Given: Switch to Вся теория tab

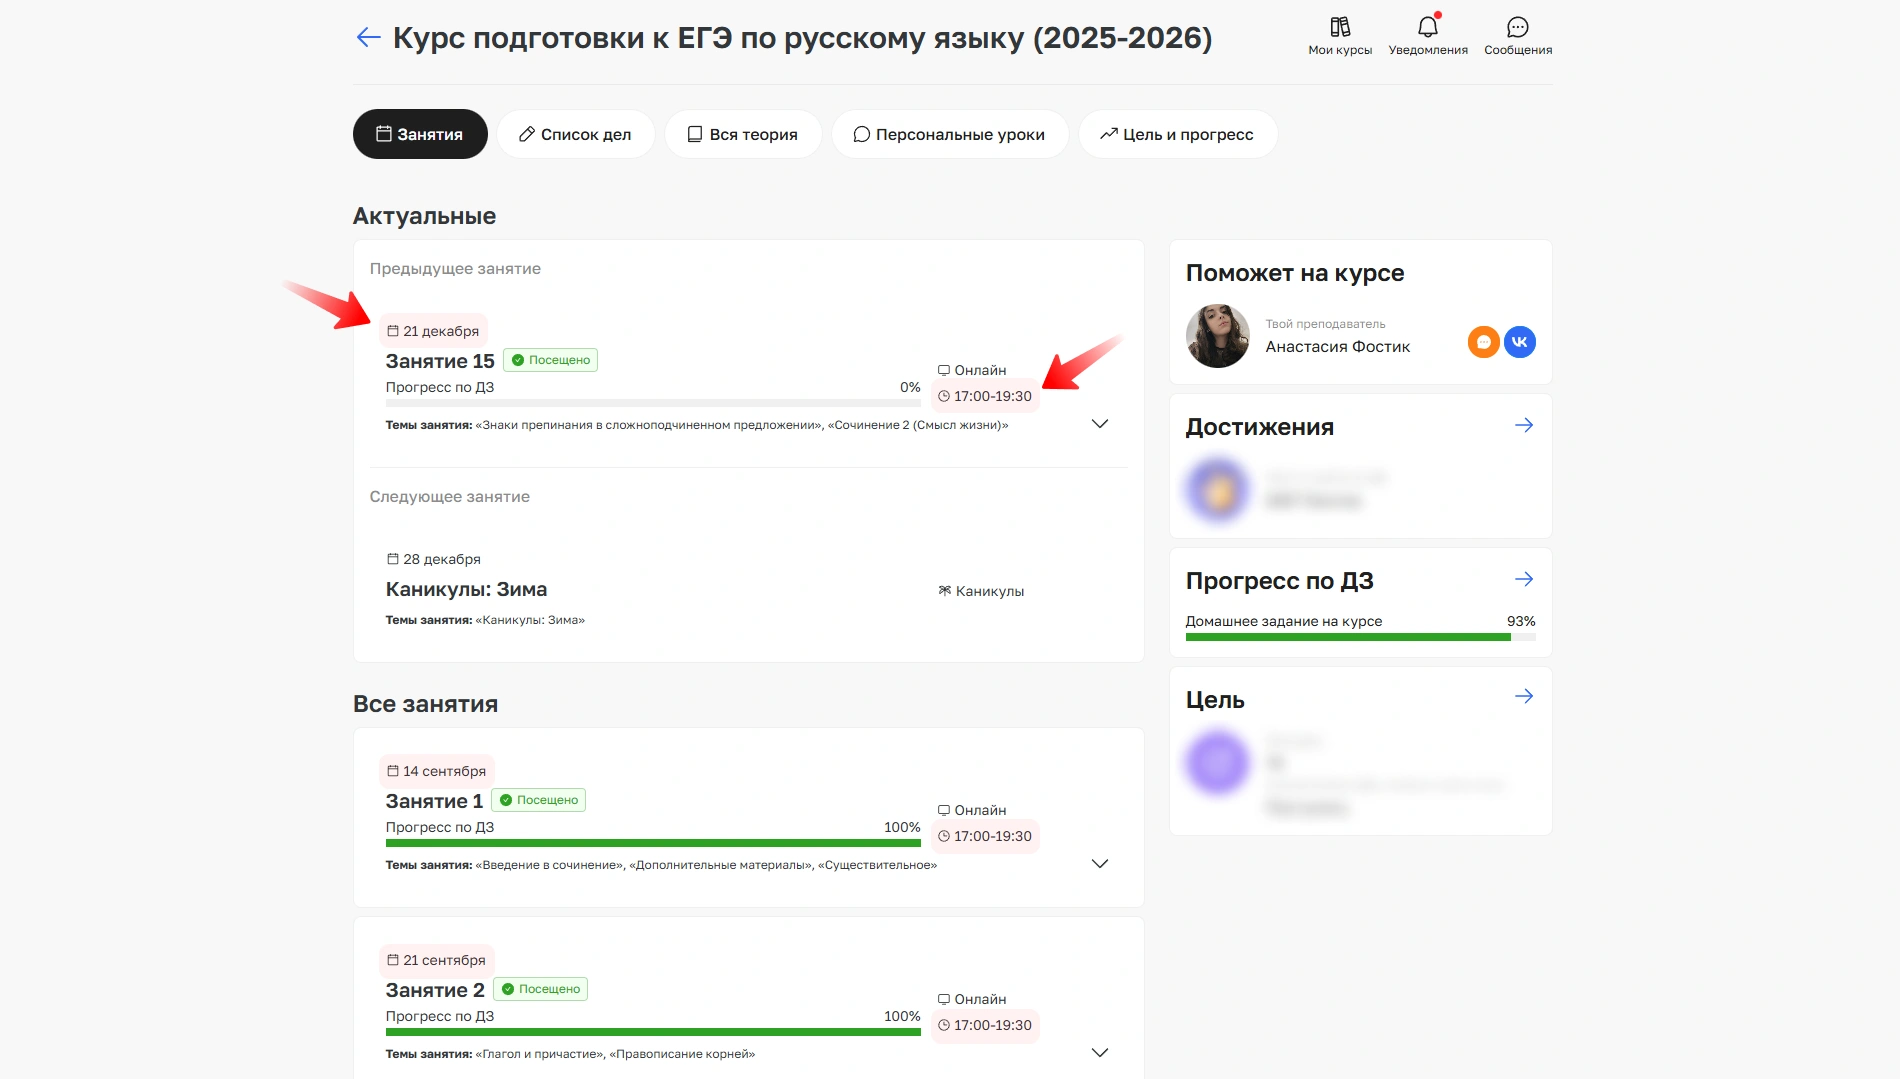Looking at the screenshot, I should [742, 134].
